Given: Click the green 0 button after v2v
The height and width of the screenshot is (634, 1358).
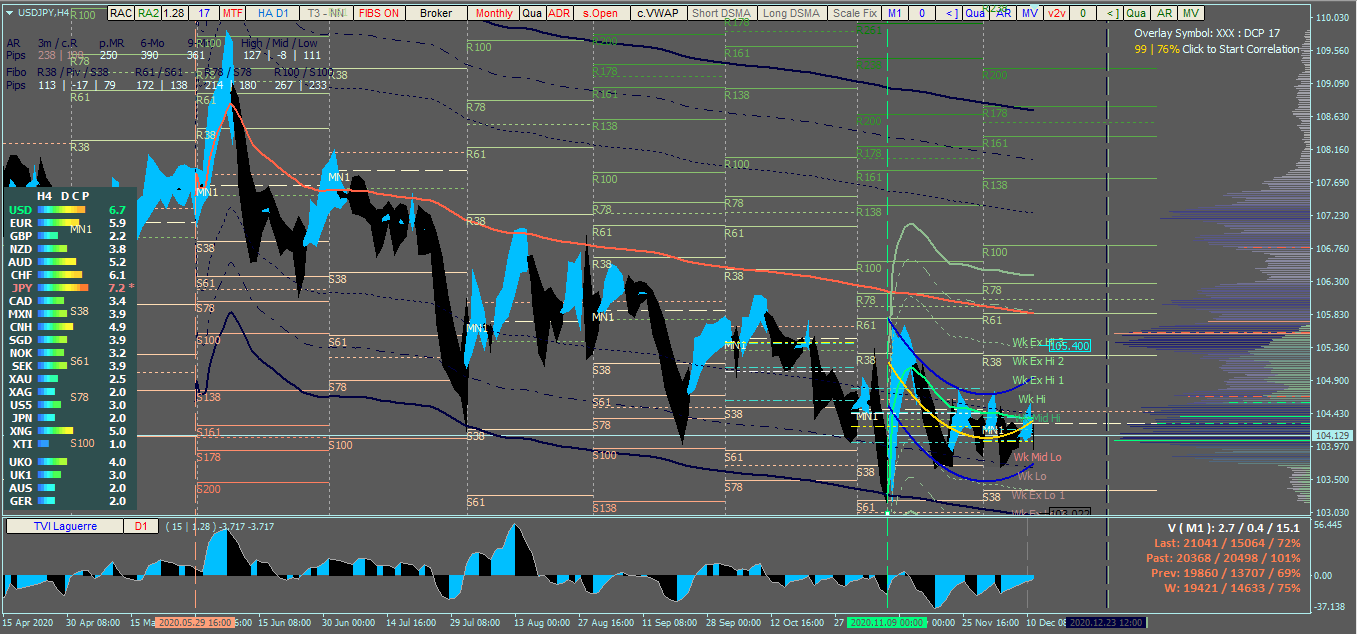Looking at the screenshot, I should click(x=1083, y=13).
